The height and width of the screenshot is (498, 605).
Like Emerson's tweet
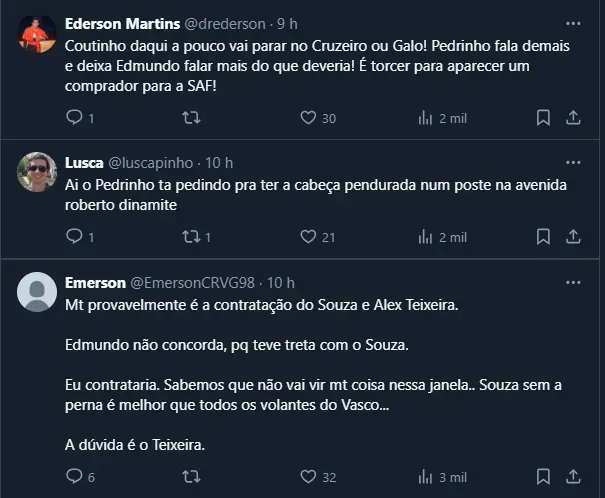click(309, 477)
